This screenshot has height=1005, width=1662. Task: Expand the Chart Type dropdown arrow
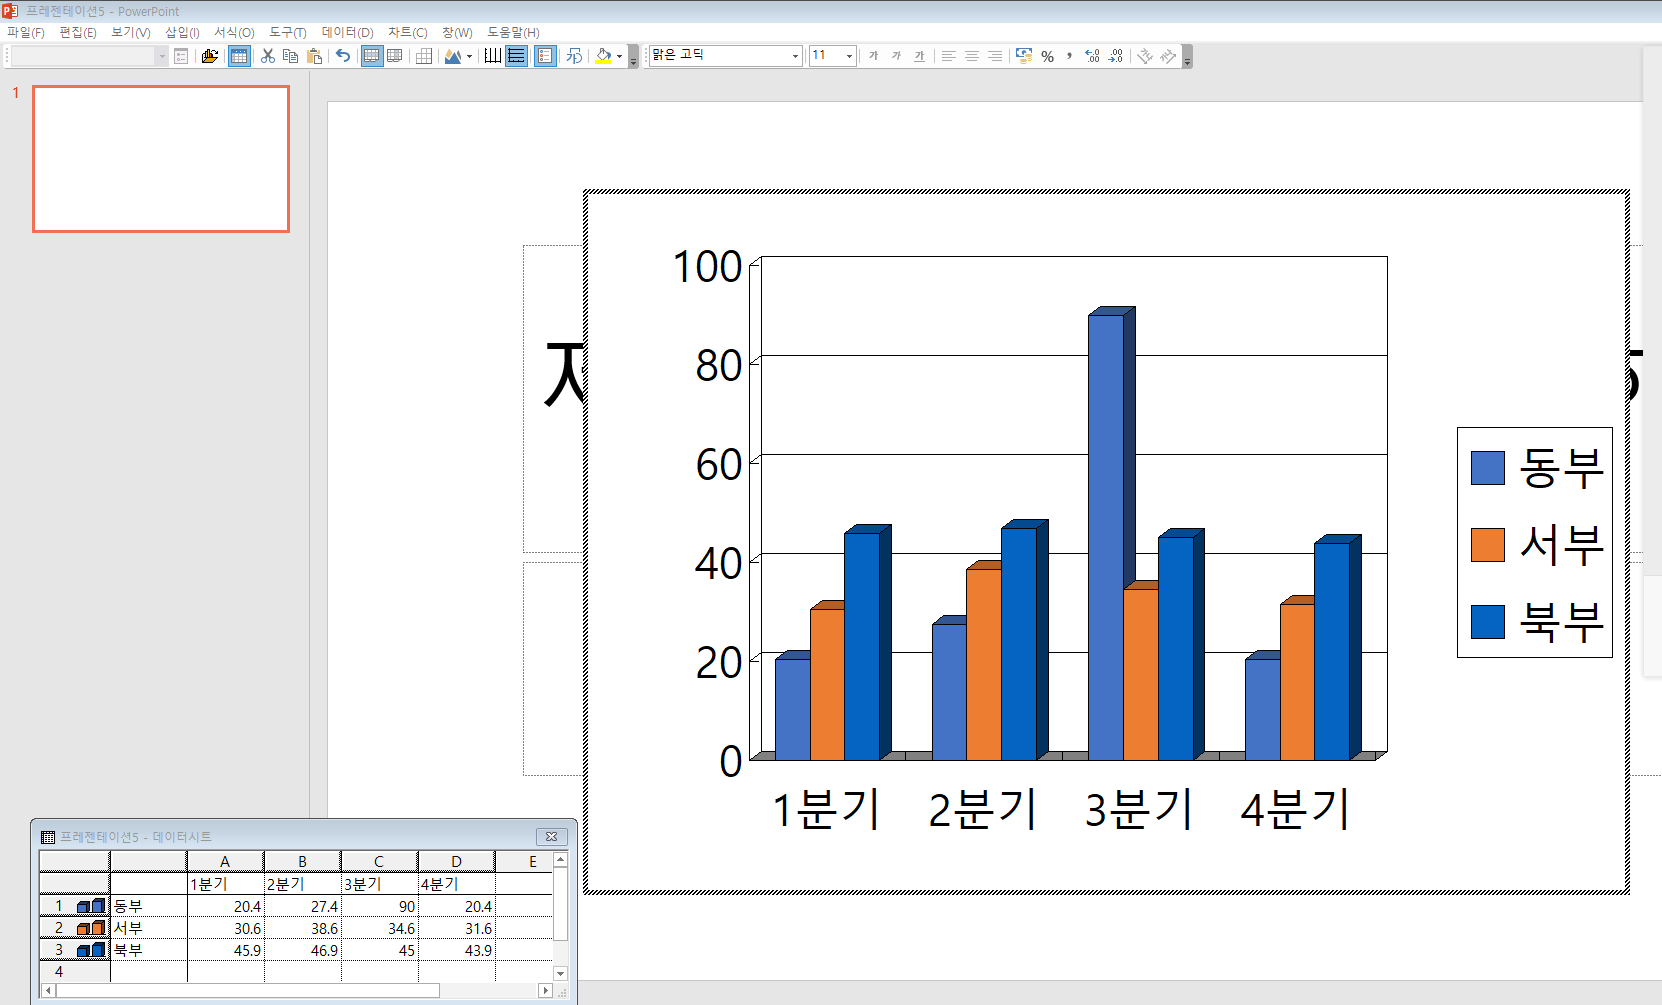pyautogui.click(x=469, y=56)
